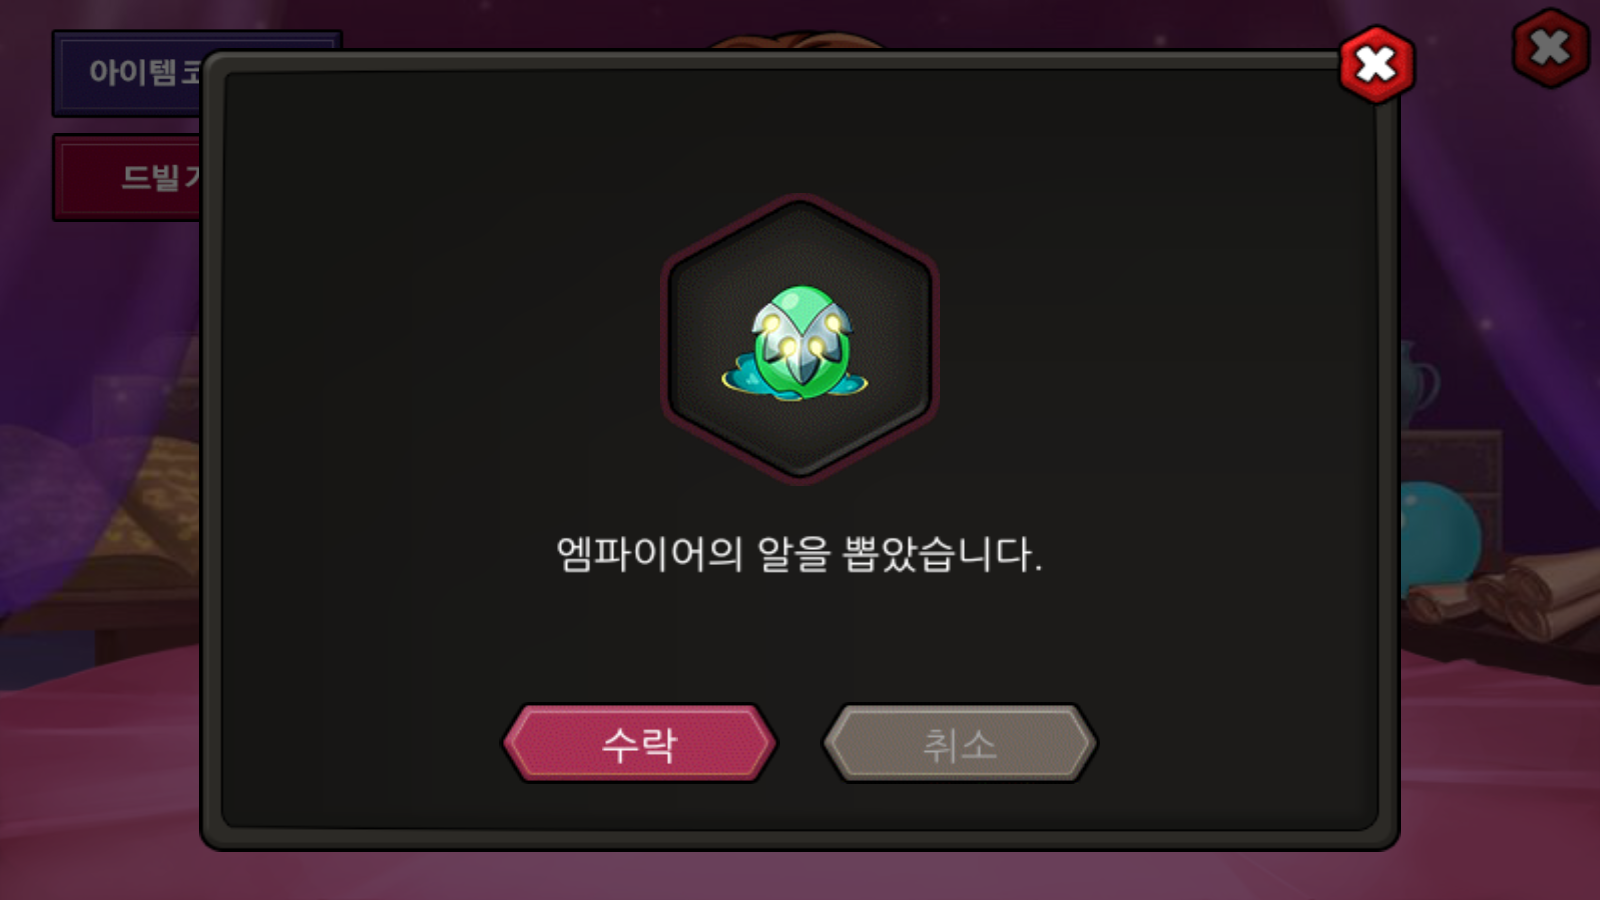This screenshot has height=900, width=1600.
Task: Tap the brown hair peeking above the dialog
Action: 798,40
